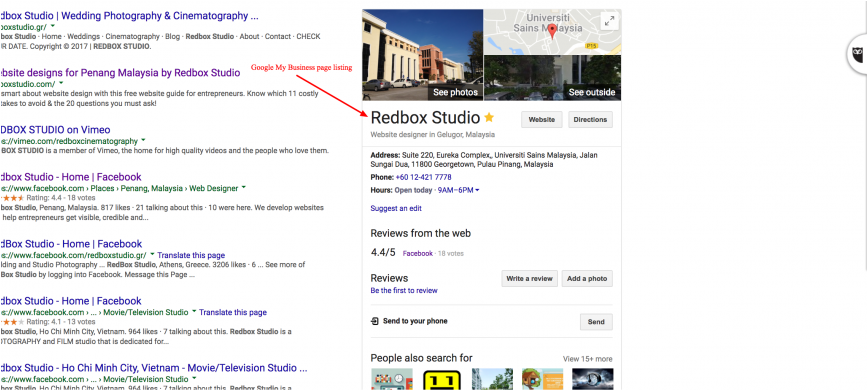Screen dimensions: 867x390
Task: Open Facebook result title with Rating 4.1
Action: click(x=71, y=301)
